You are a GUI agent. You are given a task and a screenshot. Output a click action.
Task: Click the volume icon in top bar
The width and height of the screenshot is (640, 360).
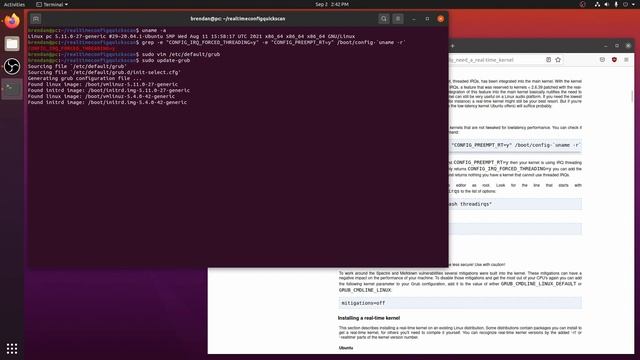(x=607, y=4)
